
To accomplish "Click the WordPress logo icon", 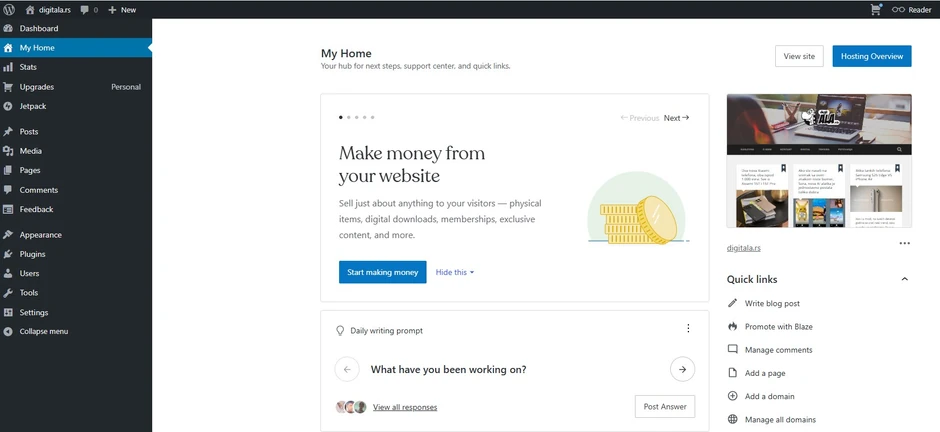I will pos(8,9).
